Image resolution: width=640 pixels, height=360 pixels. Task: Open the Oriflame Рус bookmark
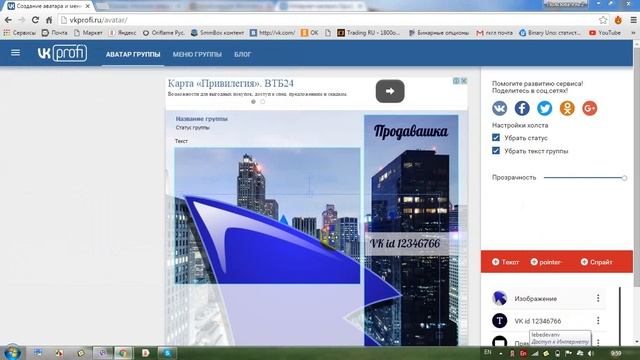[163, 33]
